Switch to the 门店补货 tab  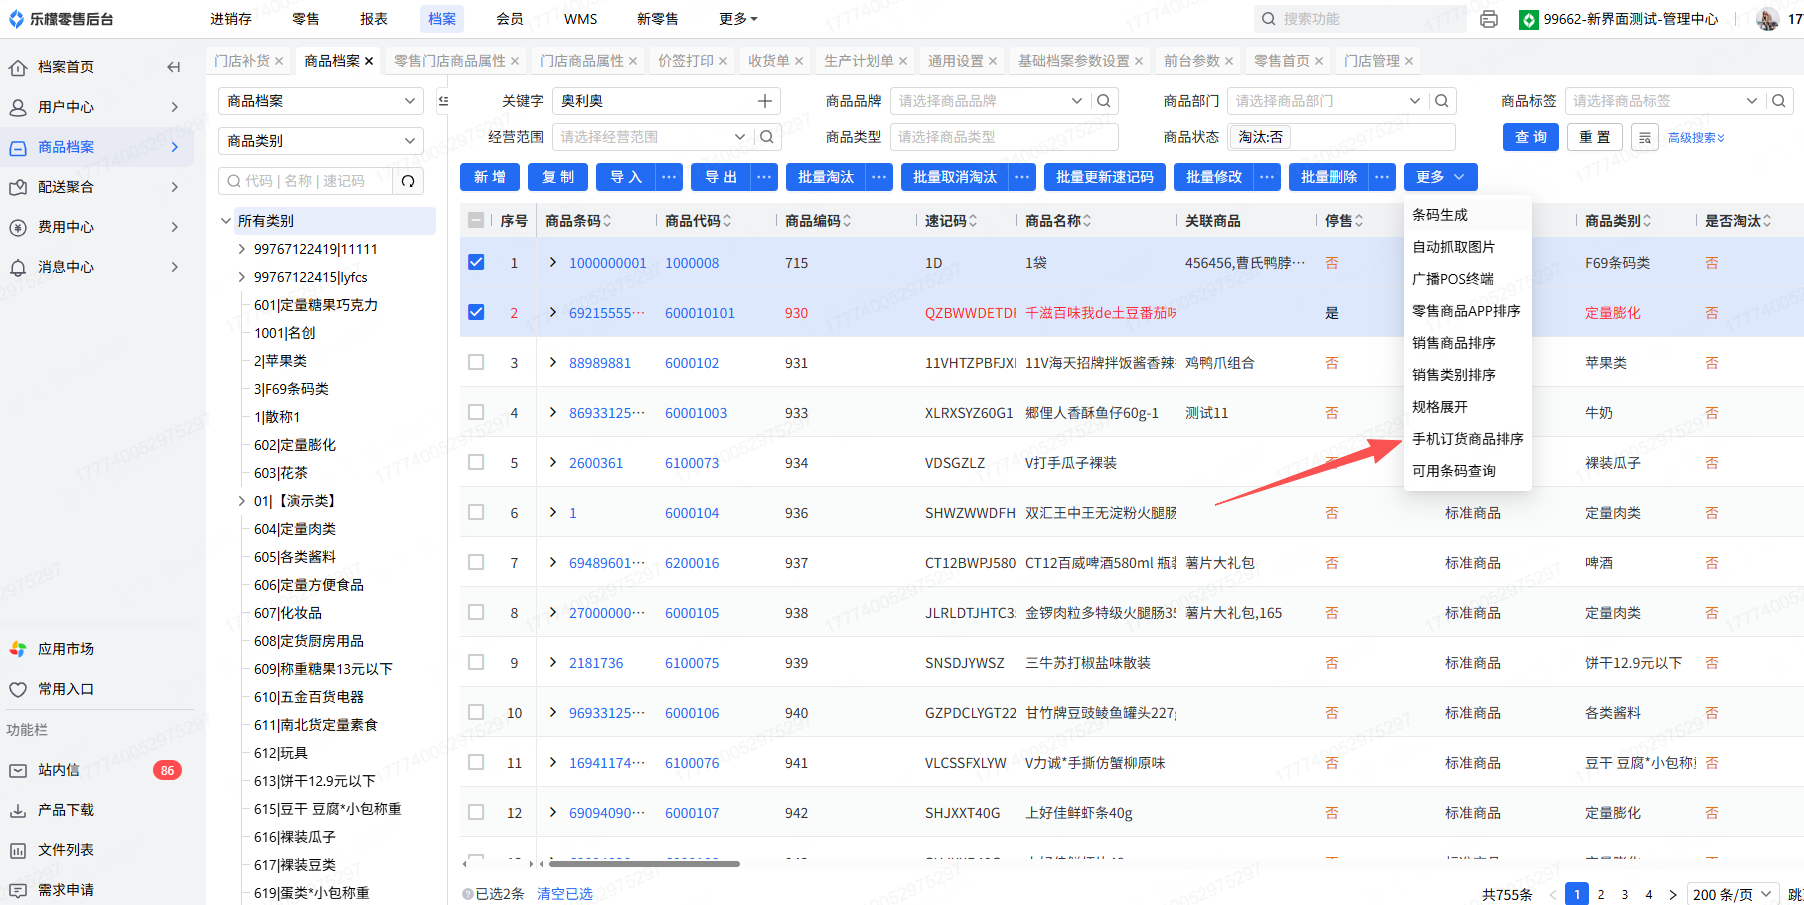(242, 61)
